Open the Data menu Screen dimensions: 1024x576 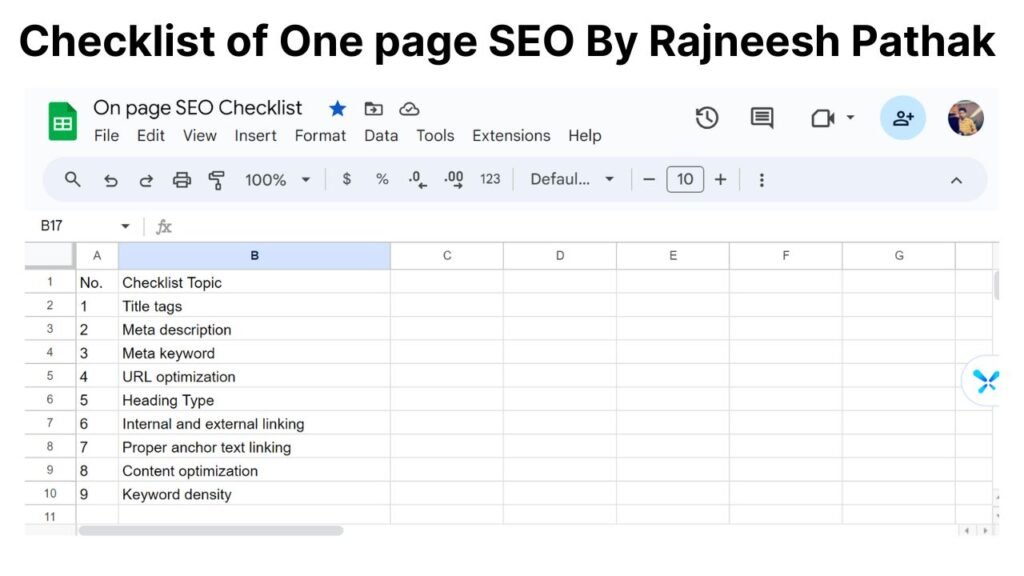click(381, 136)
